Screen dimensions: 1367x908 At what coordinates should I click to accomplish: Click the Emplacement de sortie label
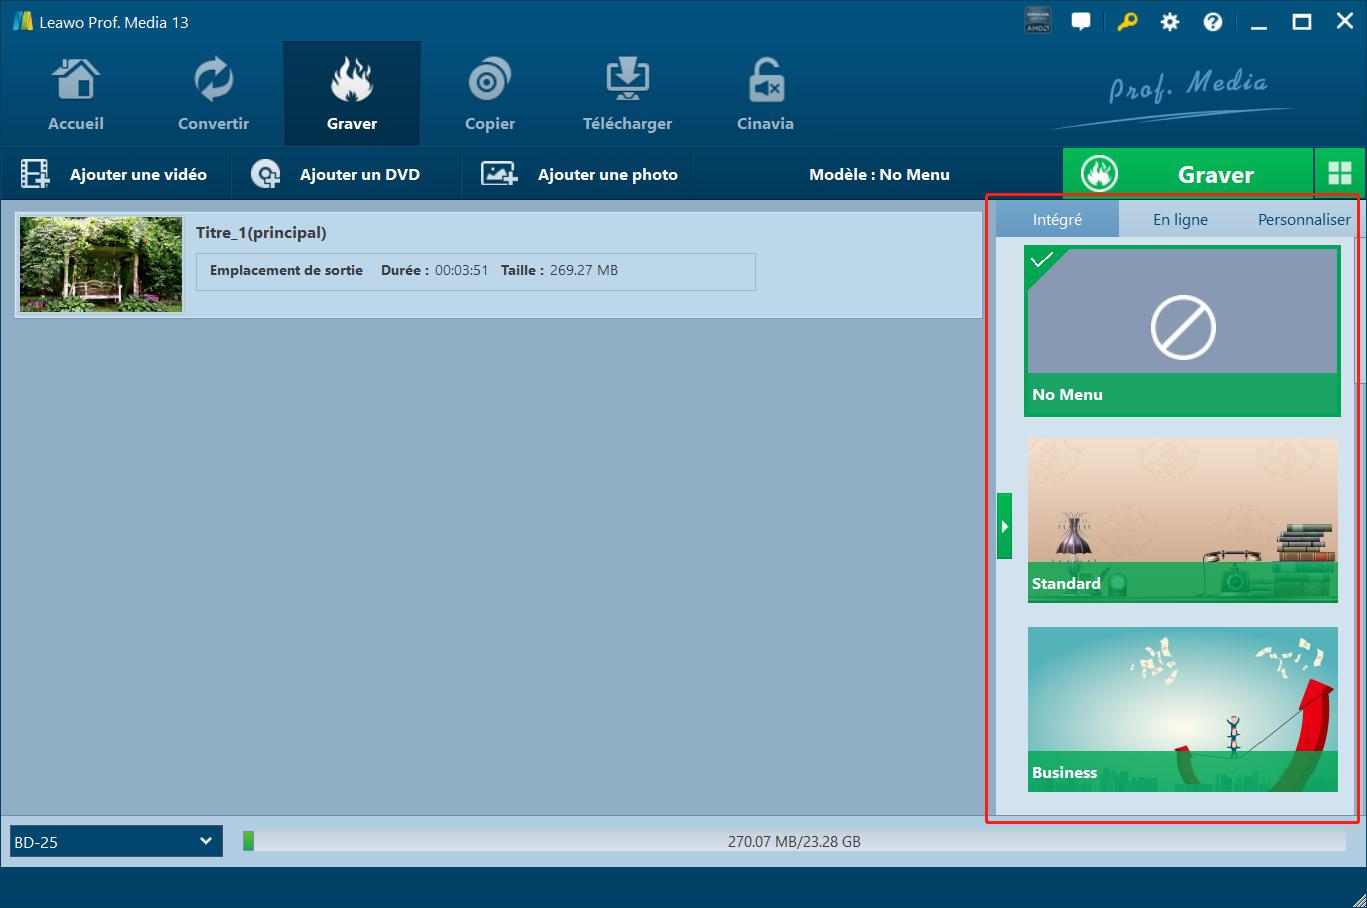(x=286, y=270)
